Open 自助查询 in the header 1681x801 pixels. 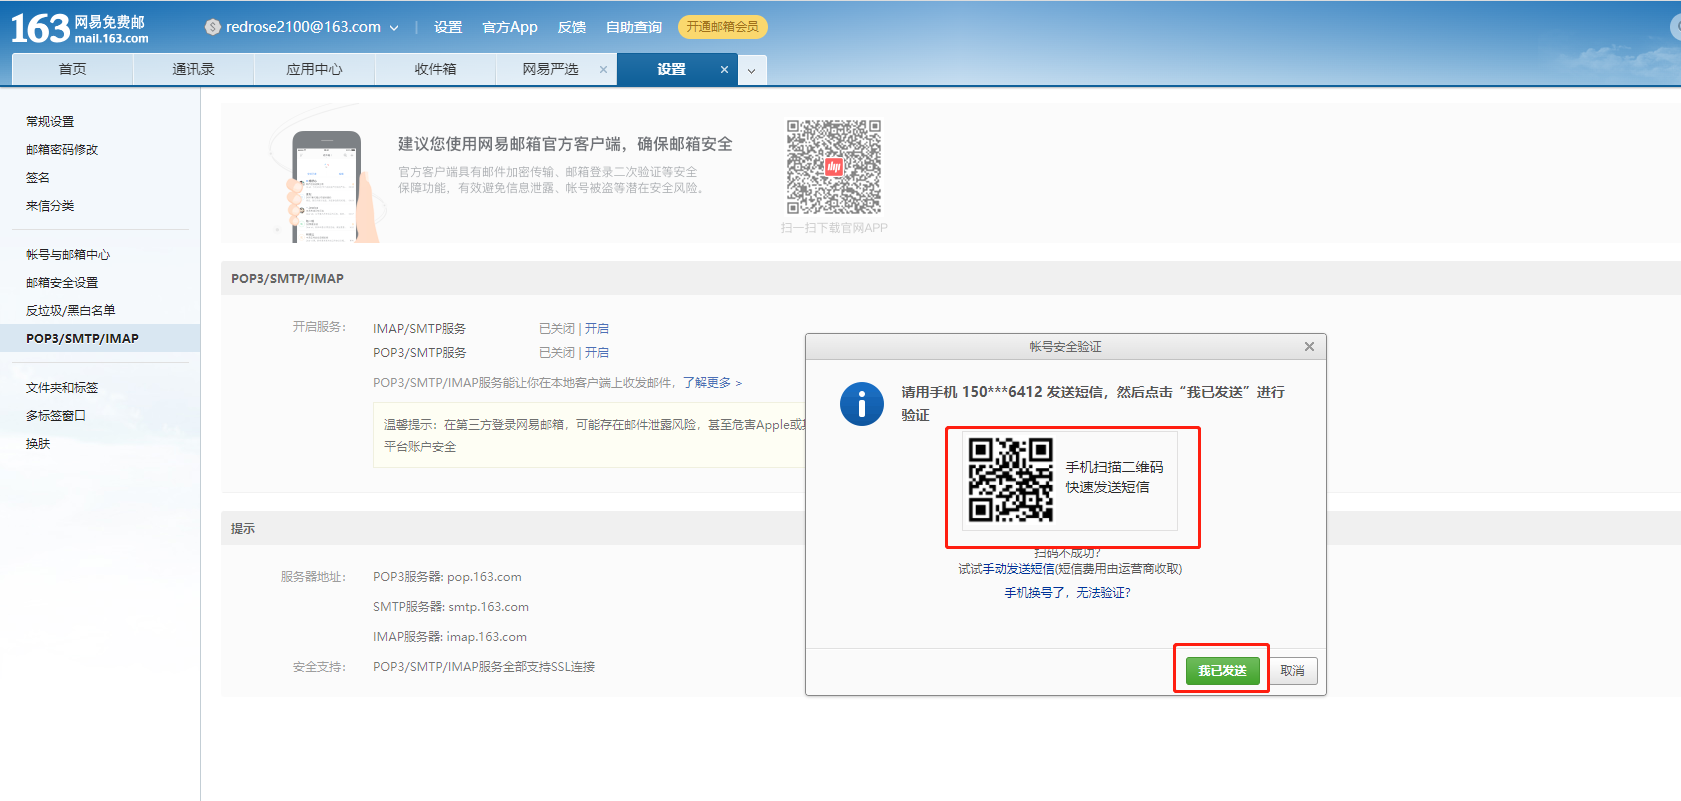click(634, 27)
